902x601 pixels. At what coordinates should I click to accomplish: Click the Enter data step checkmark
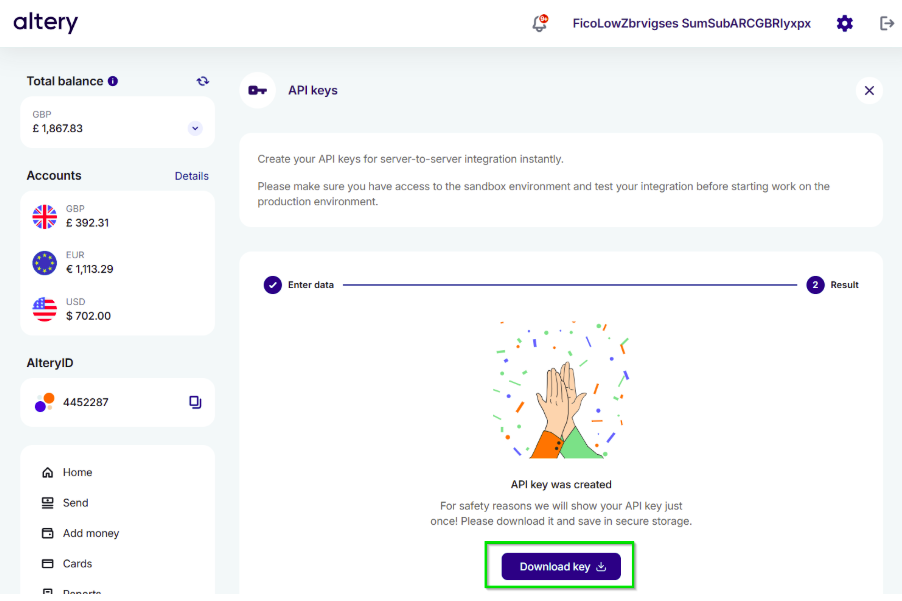(273, 285)
